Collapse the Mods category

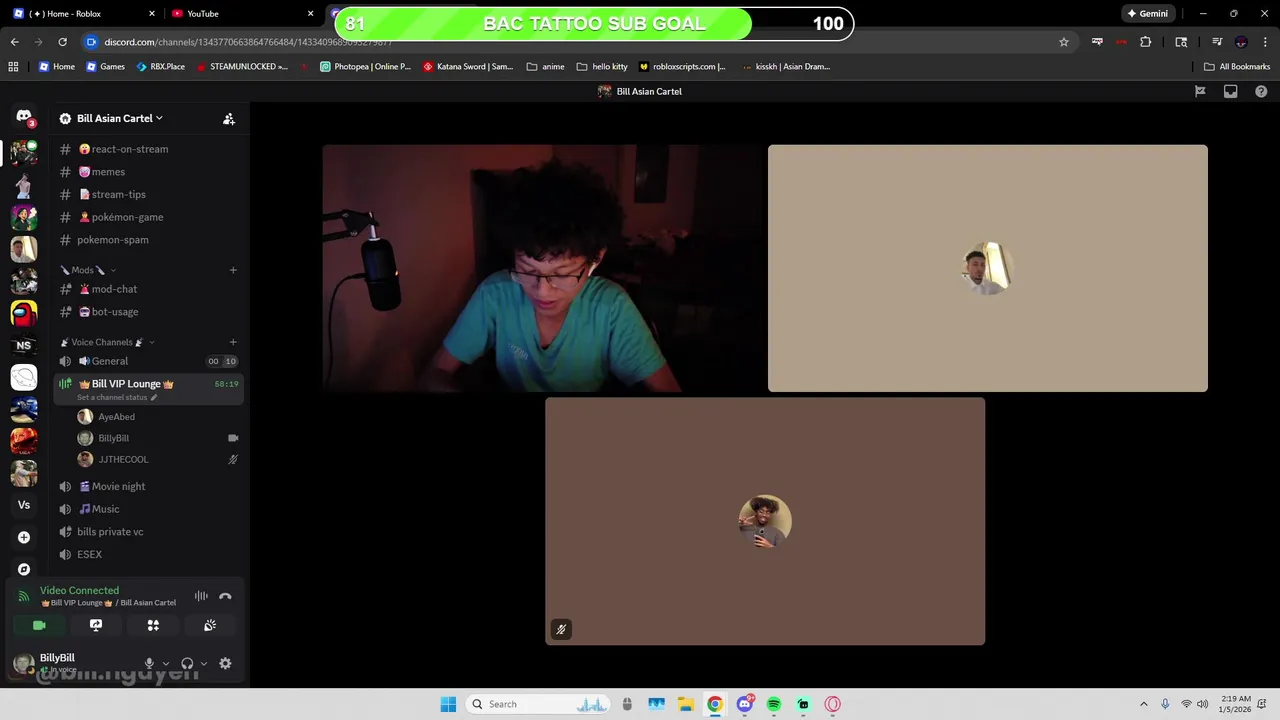(88, 270)
